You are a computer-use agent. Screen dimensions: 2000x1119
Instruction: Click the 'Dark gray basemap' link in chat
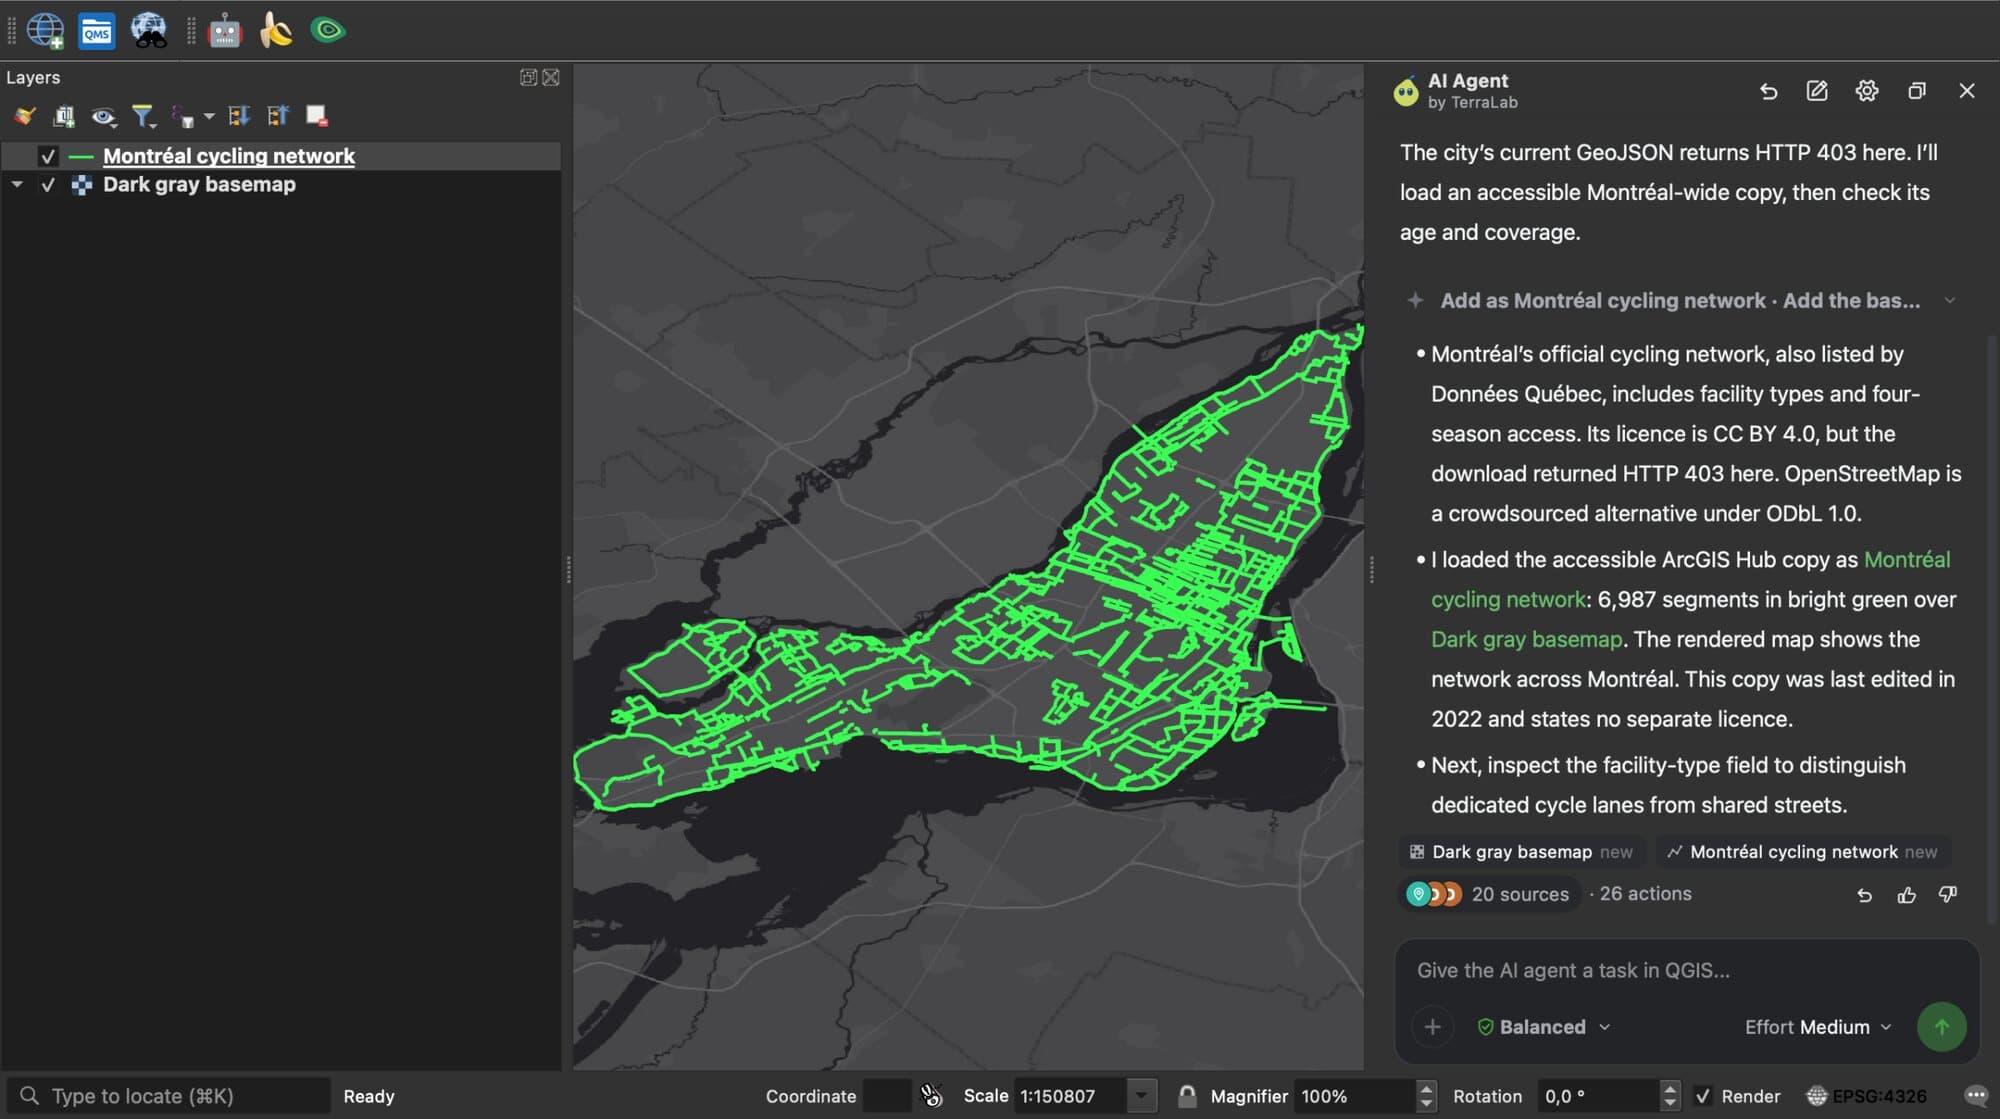click(1526, 639)
